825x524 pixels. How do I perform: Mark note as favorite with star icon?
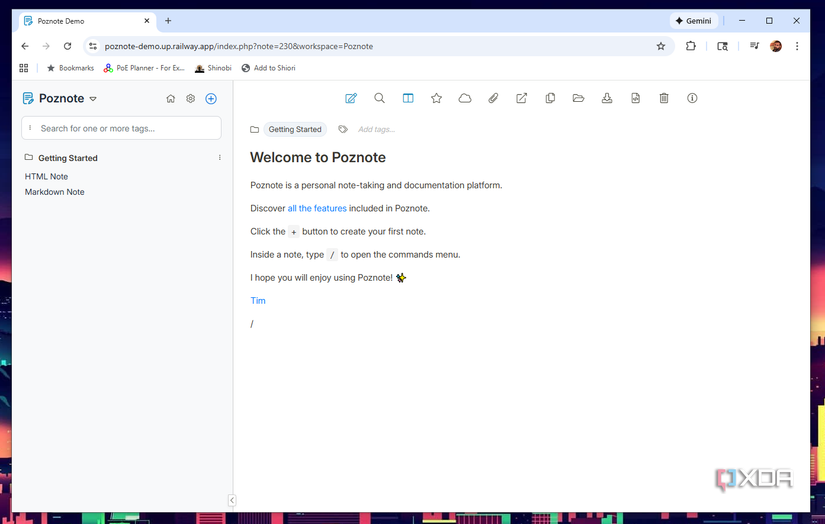[436, 98]
